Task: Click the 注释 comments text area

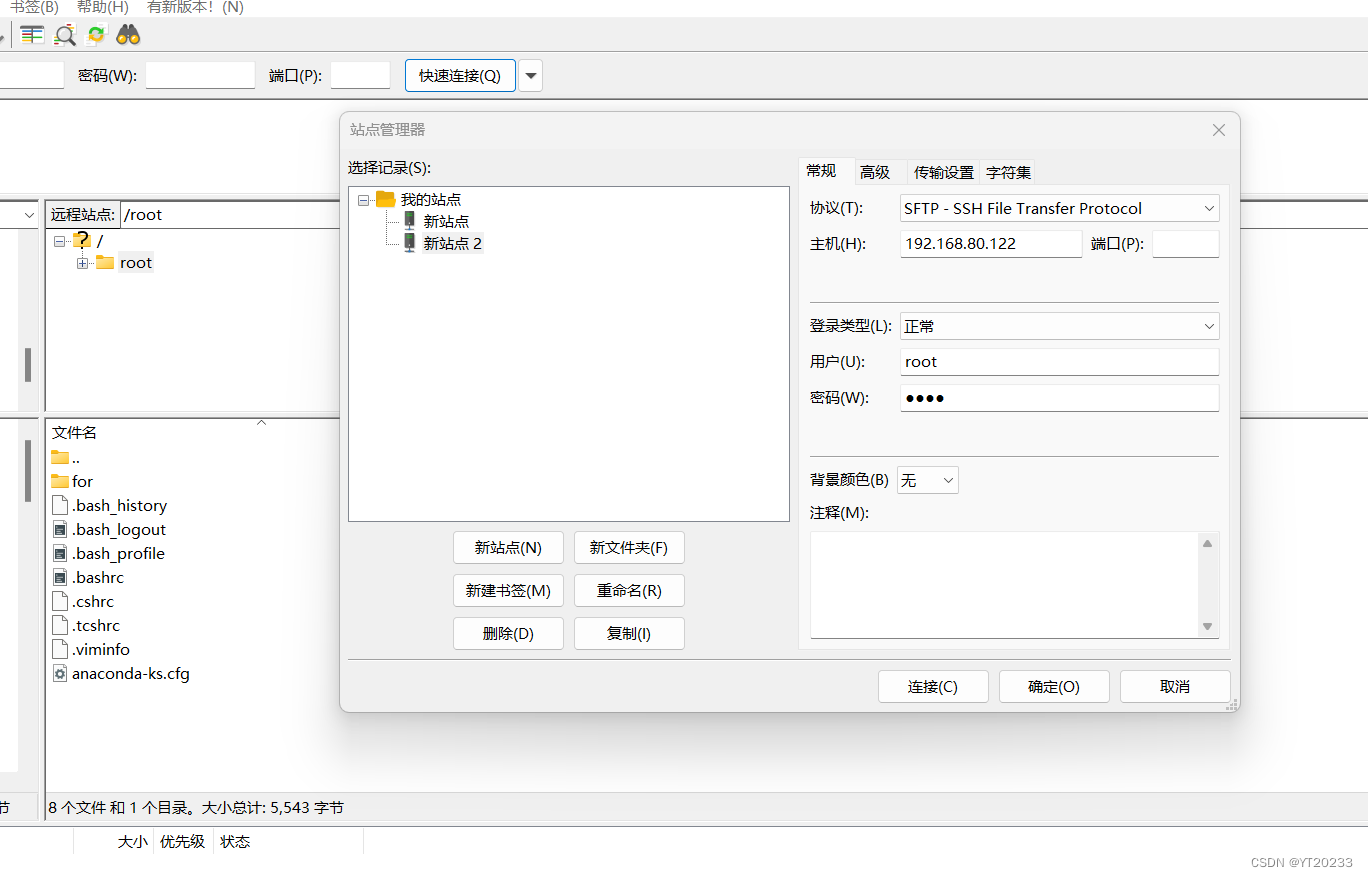Action: click(x=1004, y=585)
